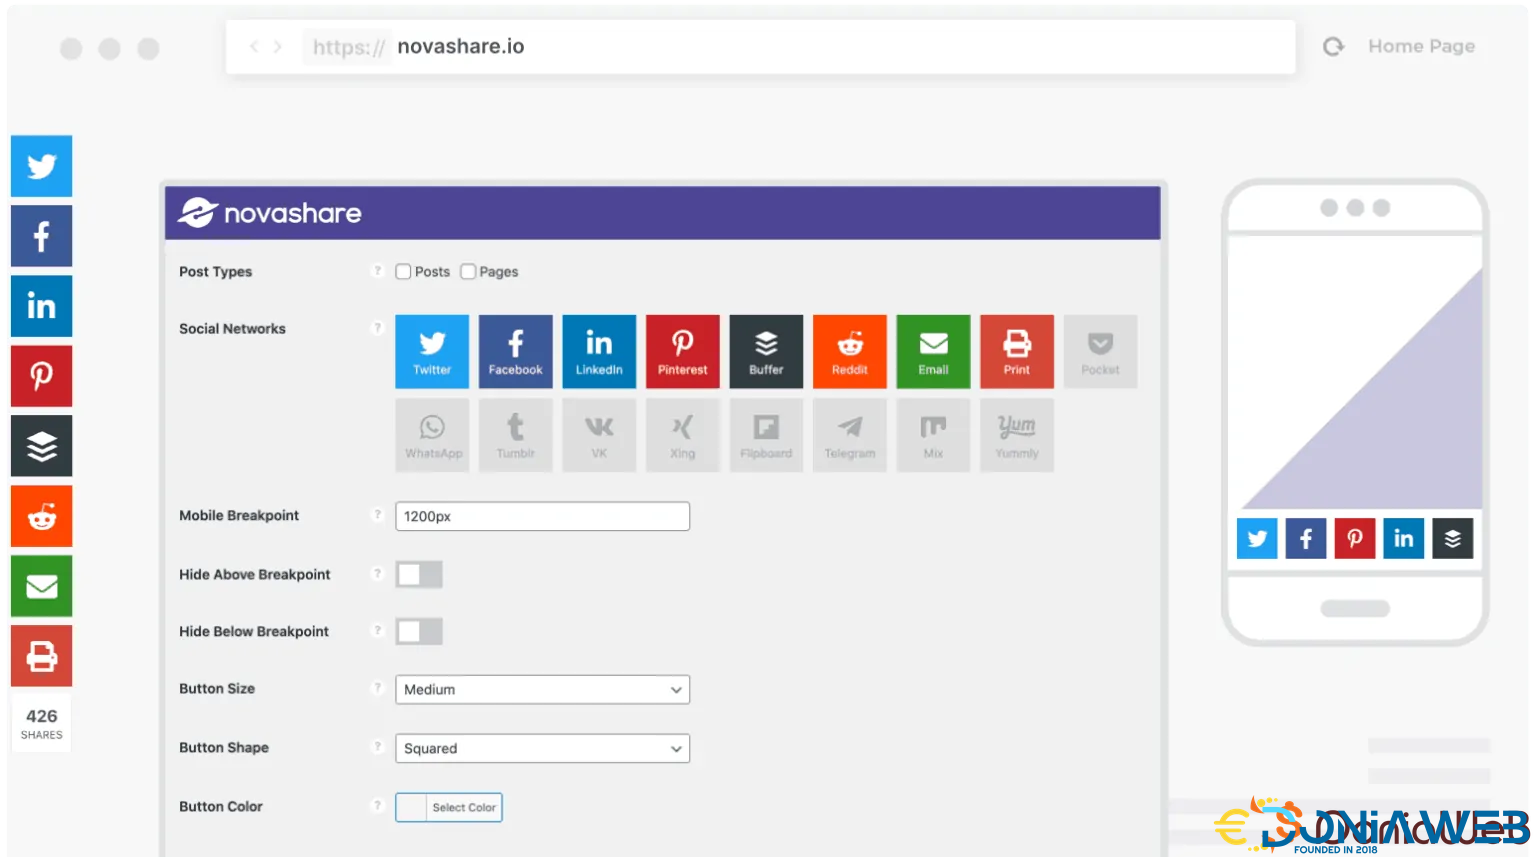Click help icon next to Mobile Breakpoint
The image size is (1536, 857).
click(x=377, y=515)
